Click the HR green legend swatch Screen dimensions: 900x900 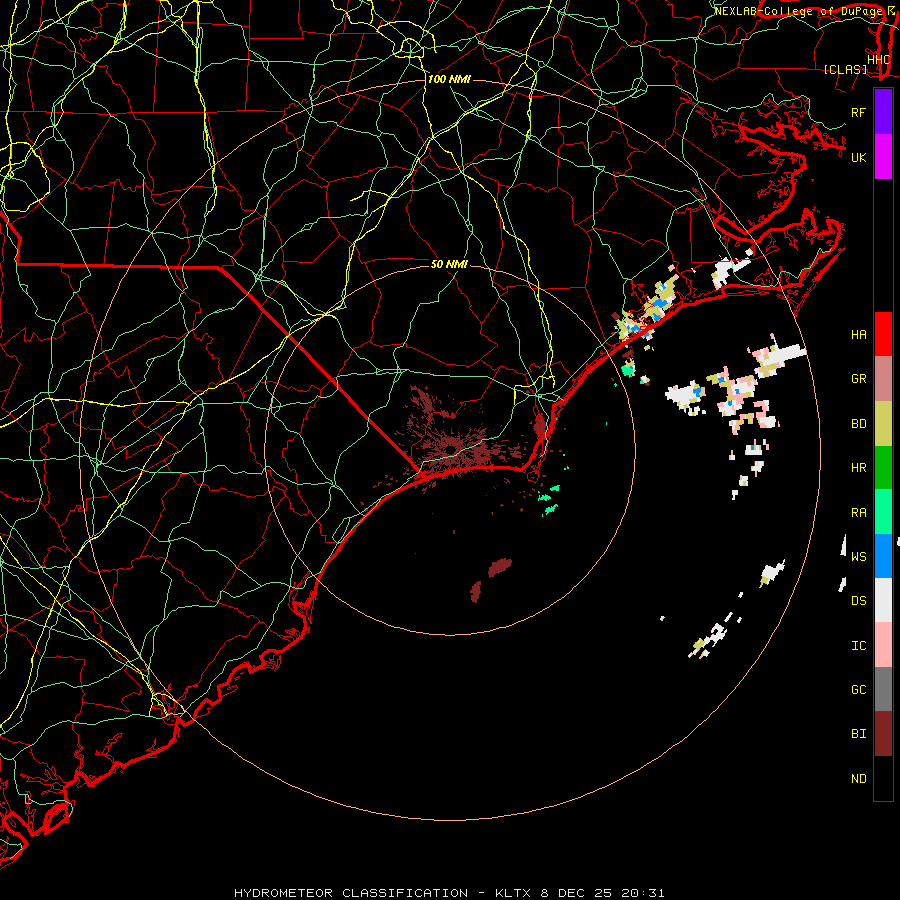coord(883,467)
